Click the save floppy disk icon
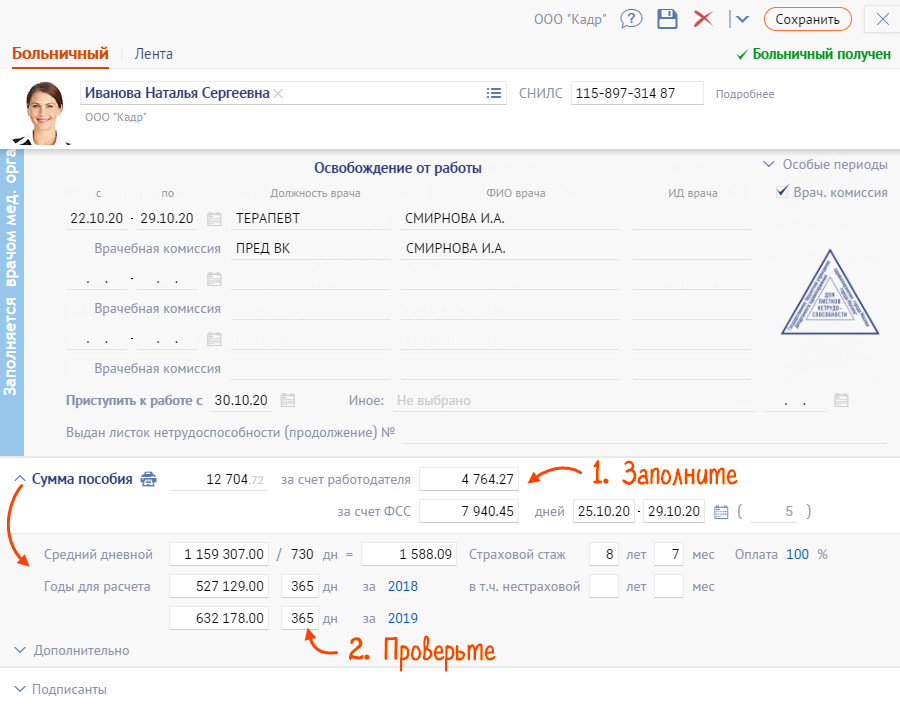 pyautogui.click(x=667, y=19)
